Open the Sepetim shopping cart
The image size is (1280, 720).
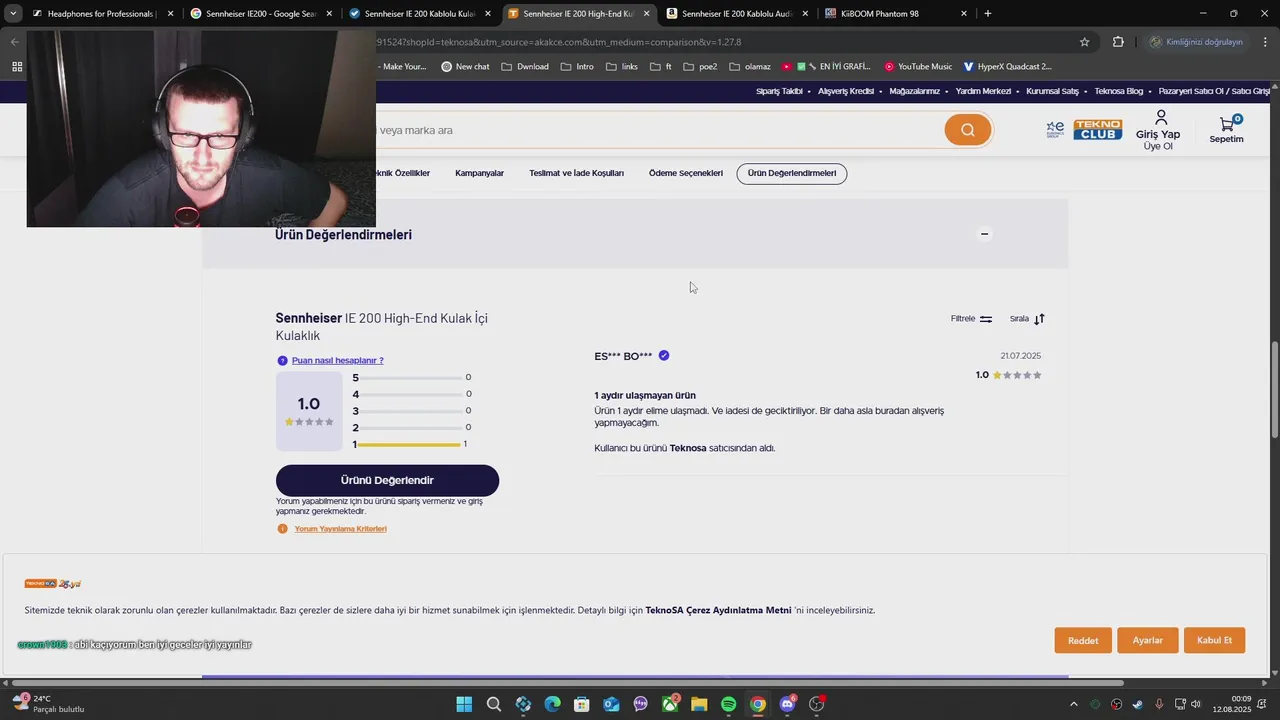click(1226, 130)
